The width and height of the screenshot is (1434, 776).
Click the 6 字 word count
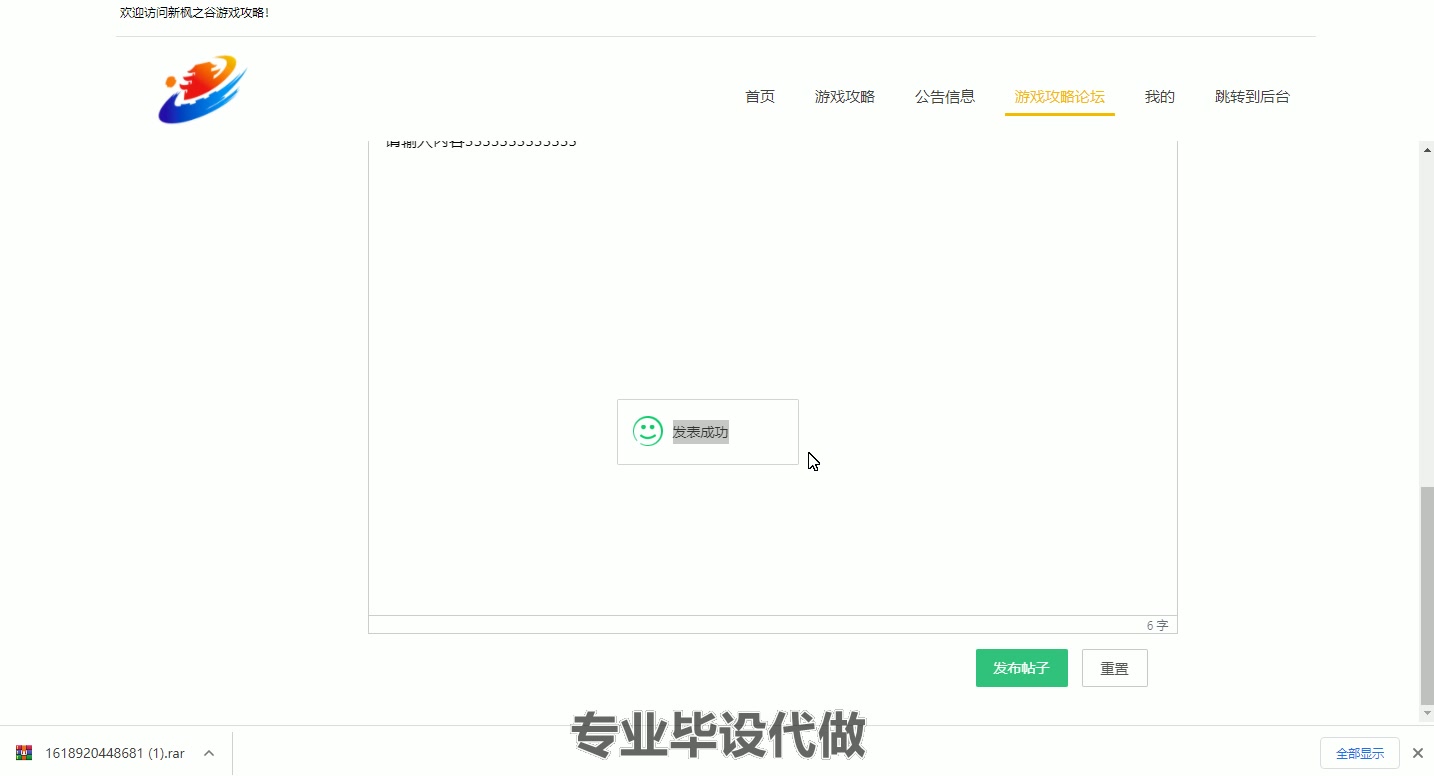(1157, 625)
